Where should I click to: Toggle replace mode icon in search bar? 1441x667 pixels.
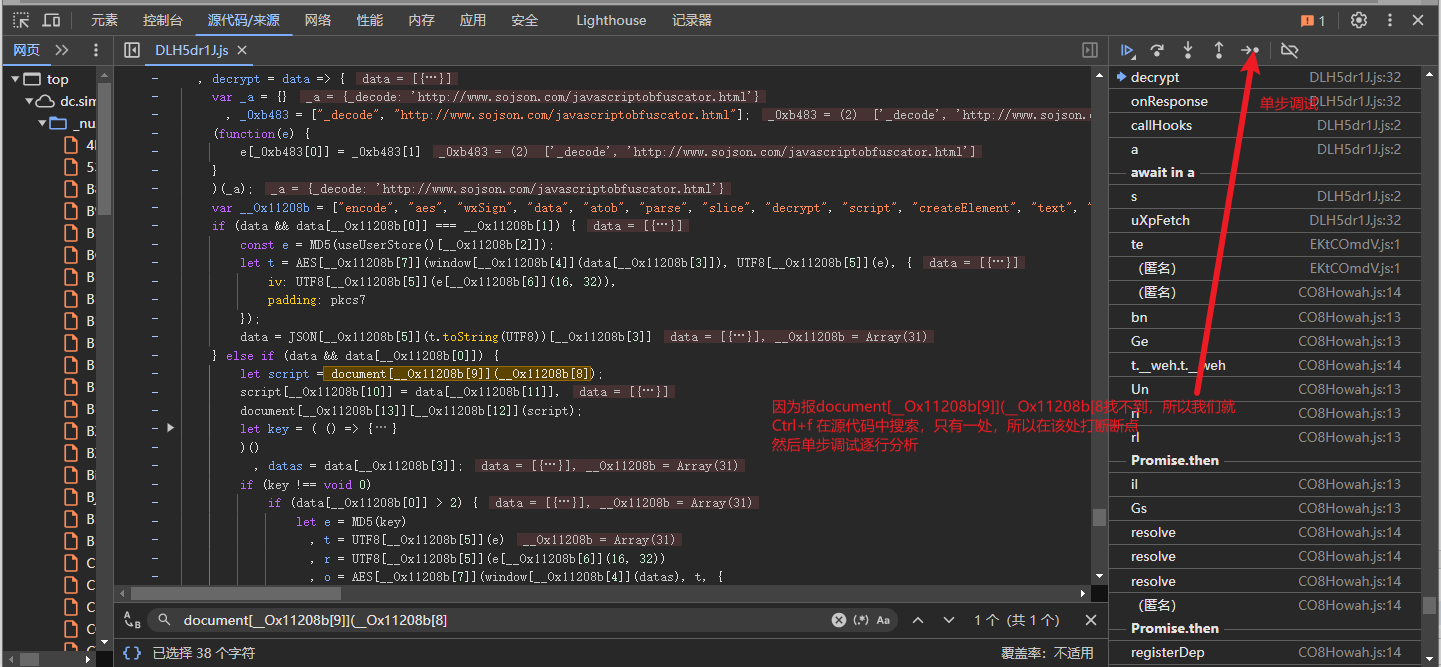pyautogui.click(x=132, y=620)
